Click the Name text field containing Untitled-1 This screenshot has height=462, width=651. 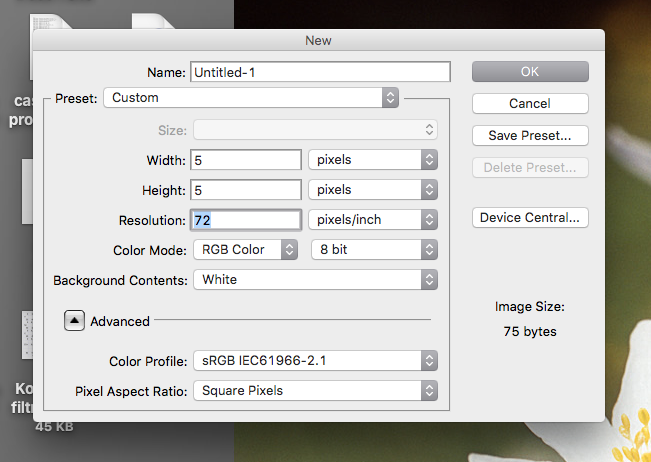click(320, 72)
